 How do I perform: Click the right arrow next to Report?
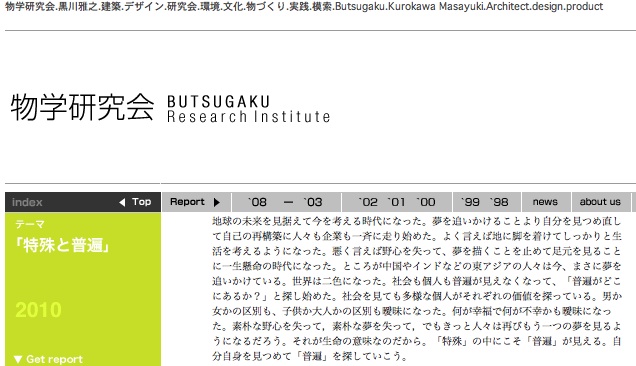pyautogui.click(x=217, y=202)
